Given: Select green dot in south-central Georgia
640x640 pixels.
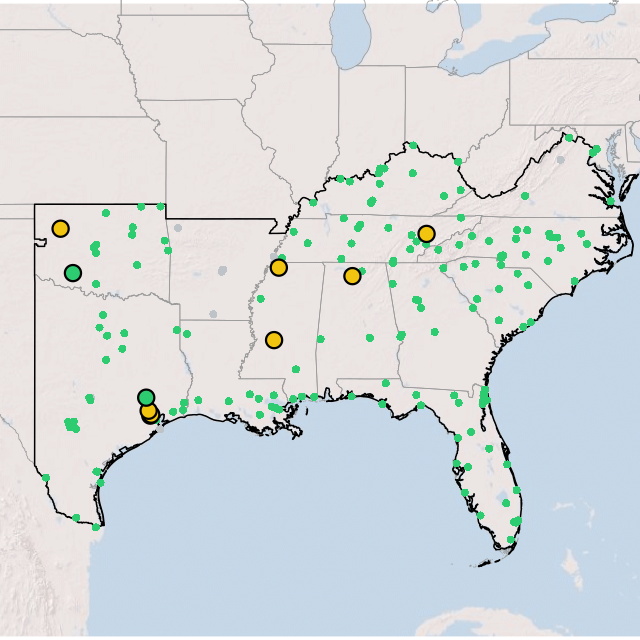Looking at the screenshot, I should point(435,332).
